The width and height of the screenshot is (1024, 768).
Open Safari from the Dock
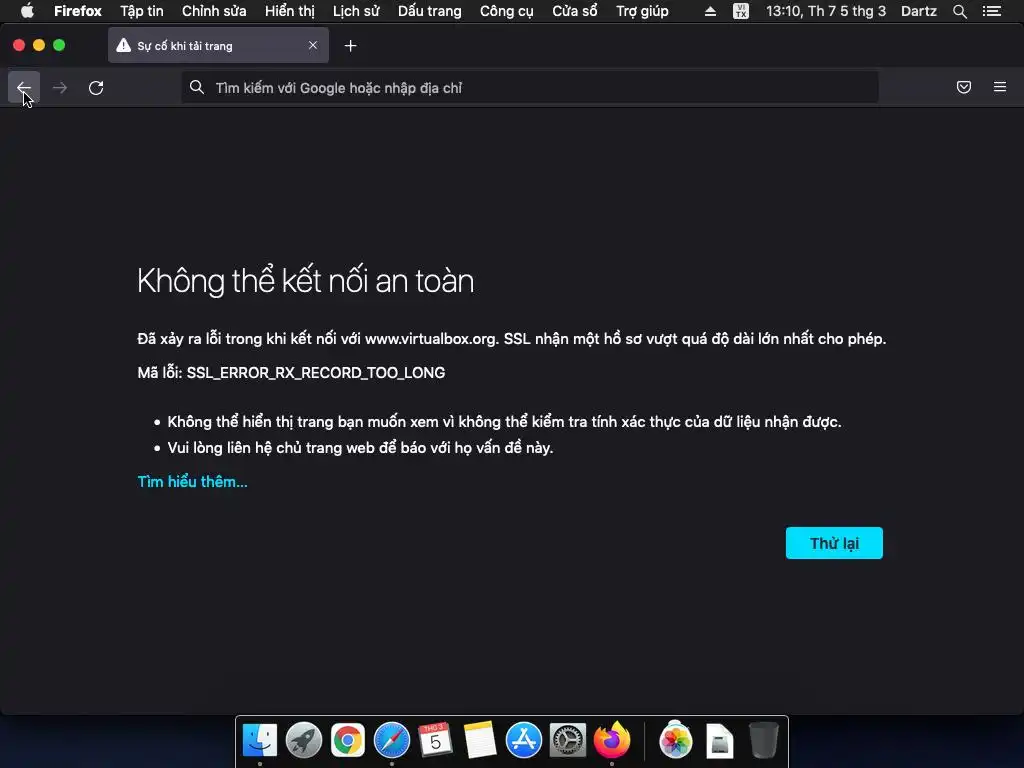391,741
